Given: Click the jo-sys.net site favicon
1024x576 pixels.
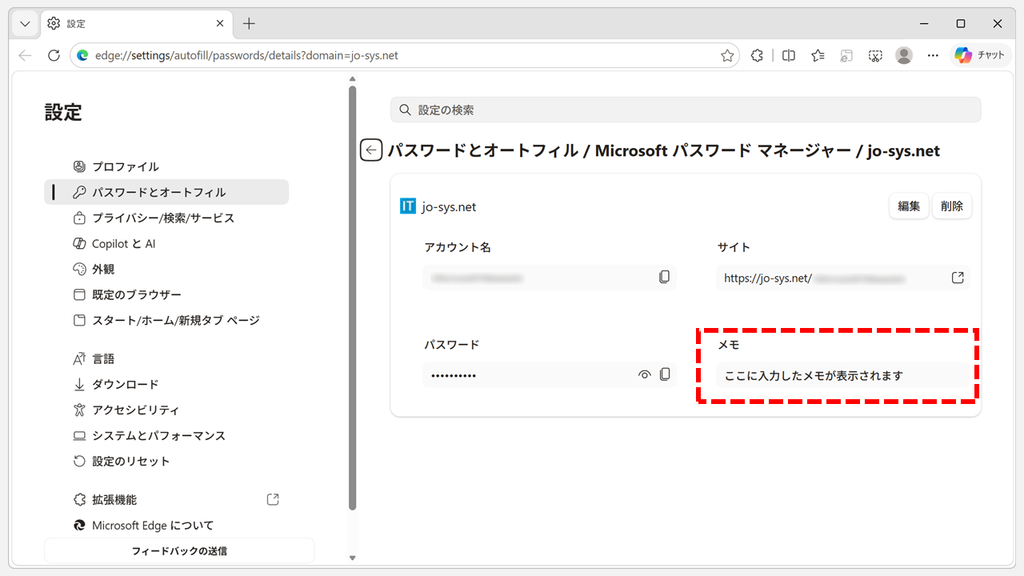Looking at the screenshot, I should (x=408, y=206).
